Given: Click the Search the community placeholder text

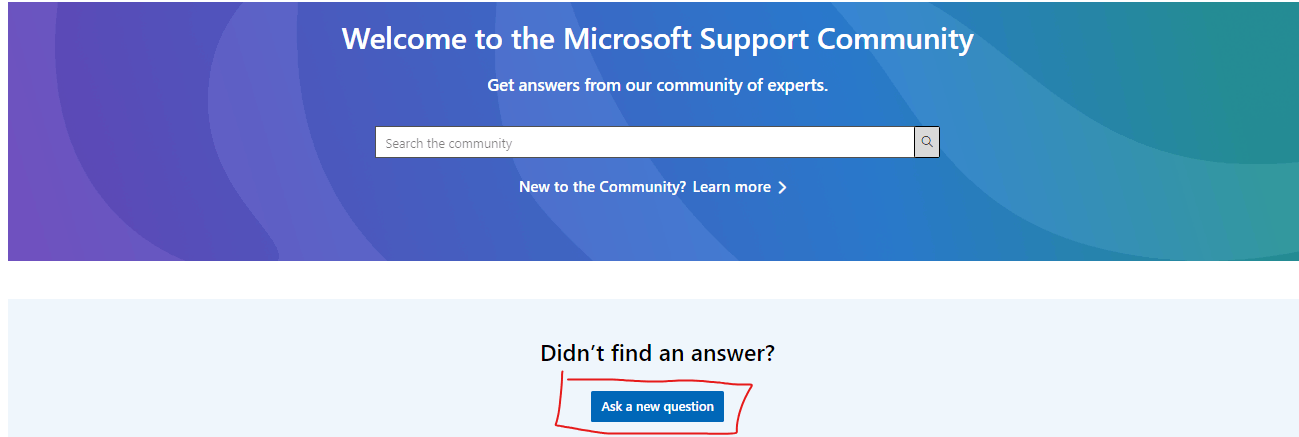Looking at the screenshot, I should (448, 143).
